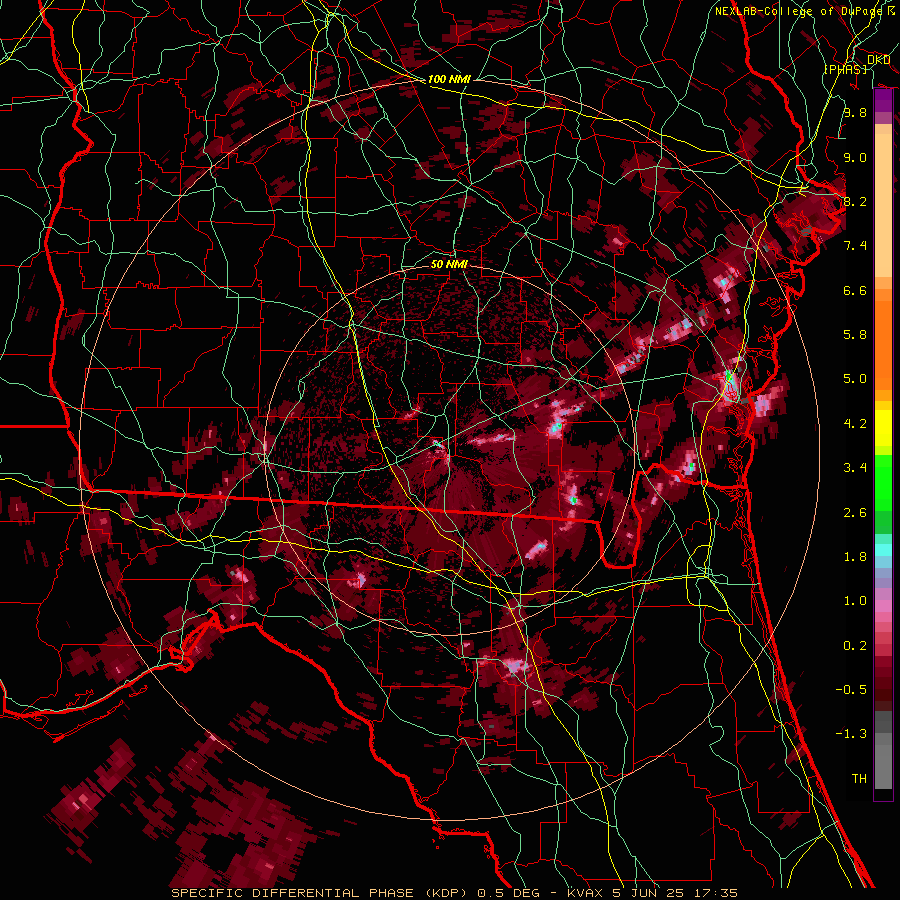Click the yellow segment of the color bar
900x900 pixels.
[x=883, y=428]
